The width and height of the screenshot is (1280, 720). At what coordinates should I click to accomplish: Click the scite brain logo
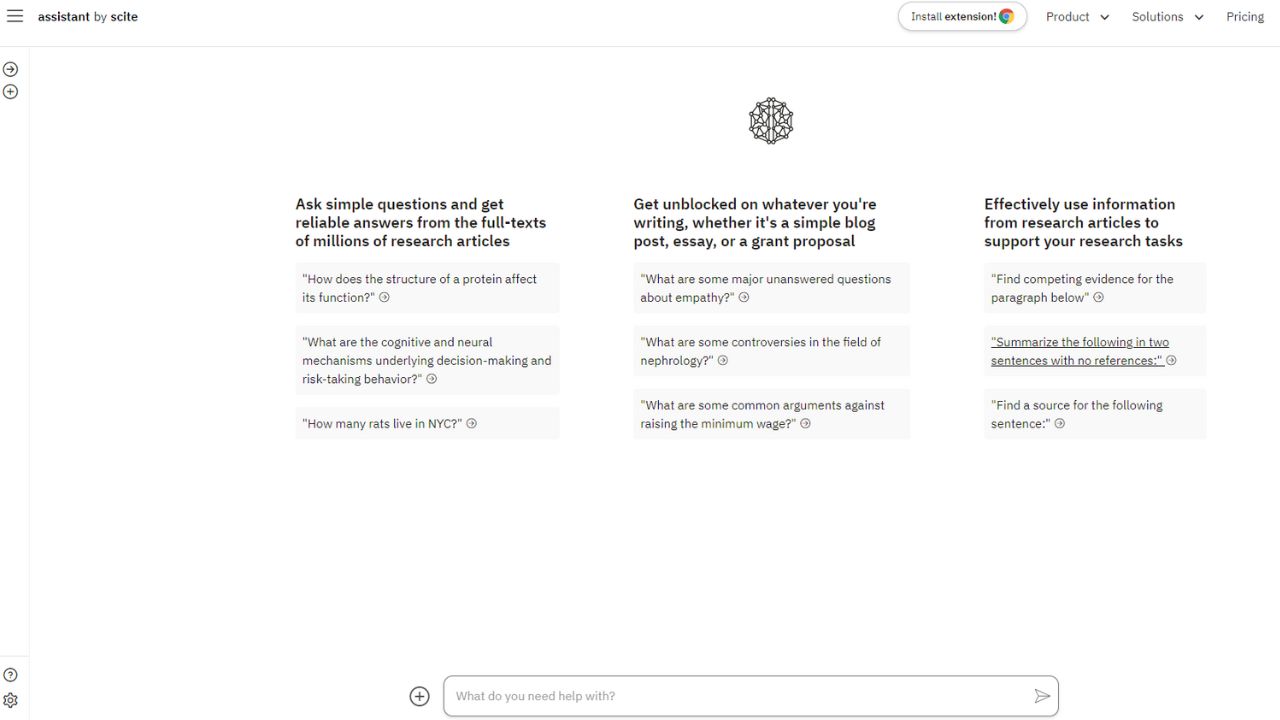(770, 121)
